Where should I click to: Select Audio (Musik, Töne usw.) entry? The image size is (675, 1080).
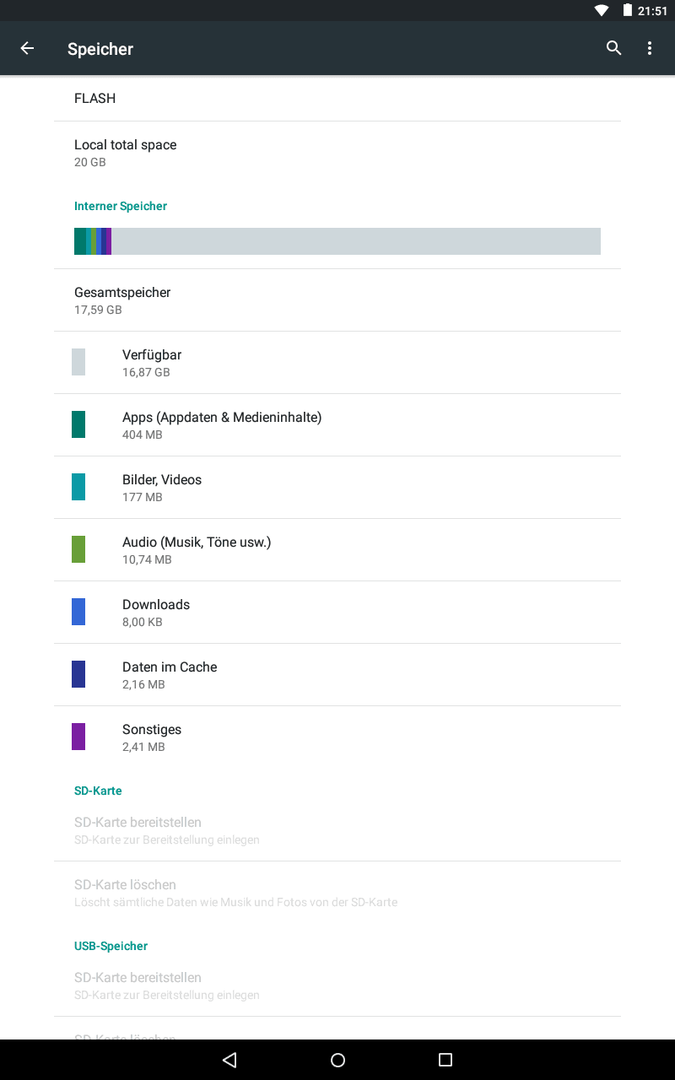click(338, 550)
